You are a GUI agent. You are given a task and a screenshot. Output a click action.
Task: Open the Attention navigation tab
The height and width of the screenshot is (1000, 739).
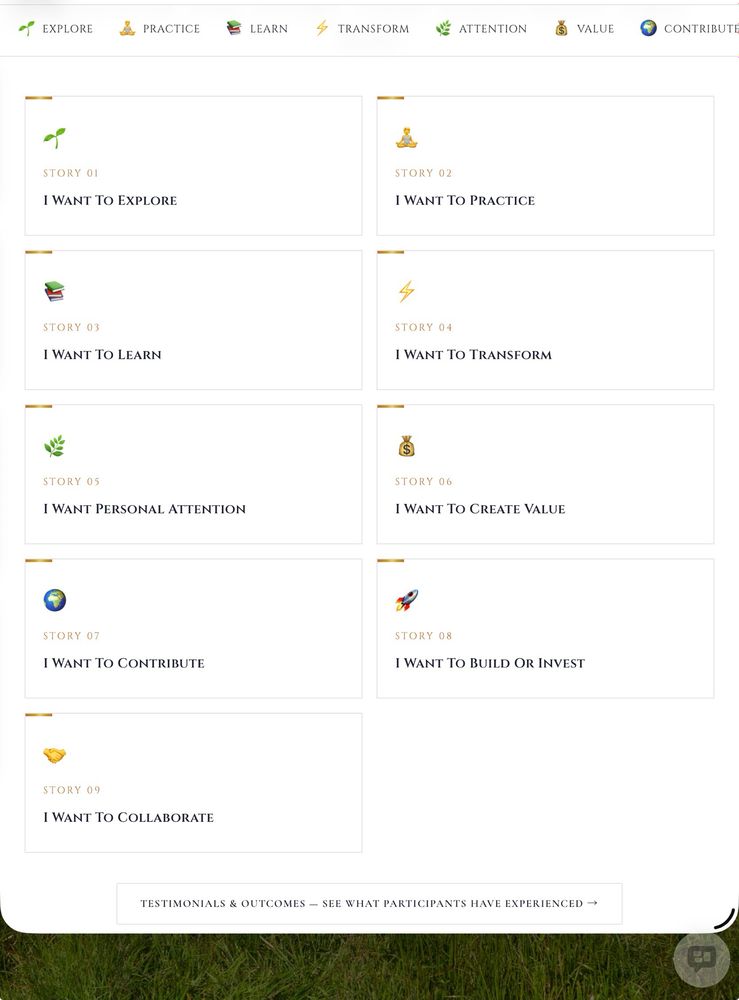pos(481,29)
